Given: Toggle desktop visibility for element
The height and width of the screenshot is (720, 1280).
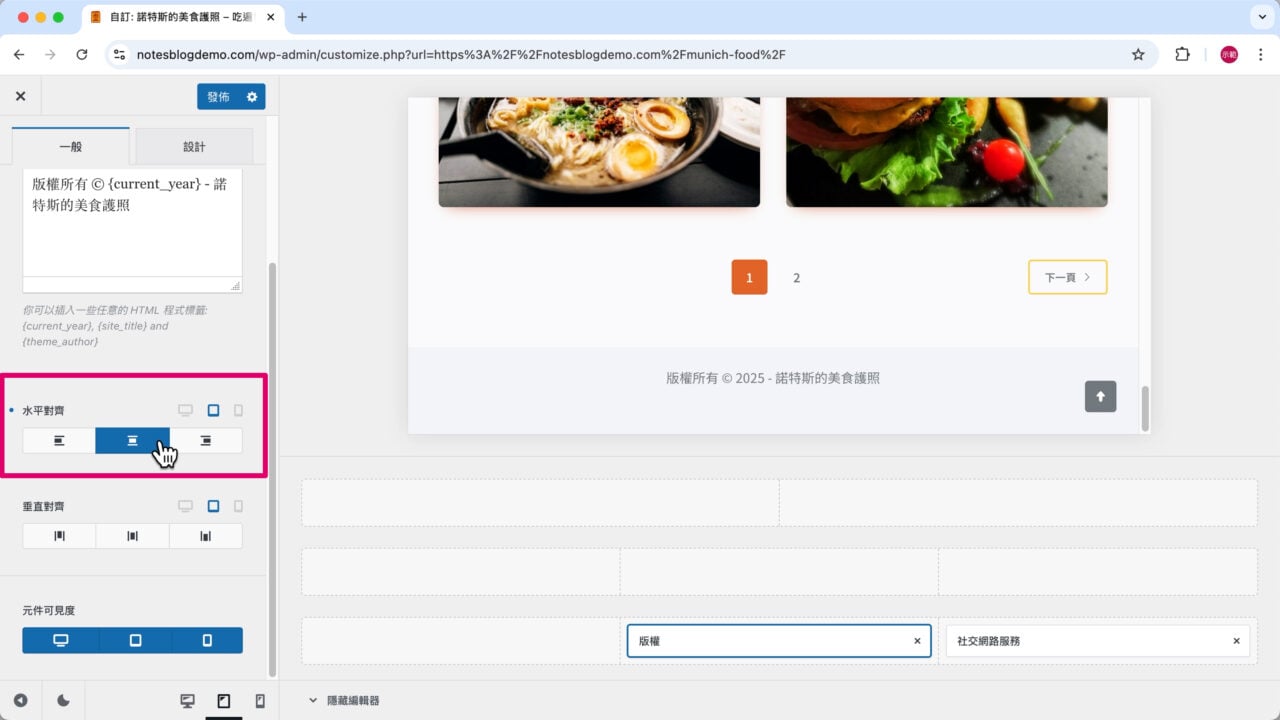Looking at the screenshot, I should click(60, 640).
